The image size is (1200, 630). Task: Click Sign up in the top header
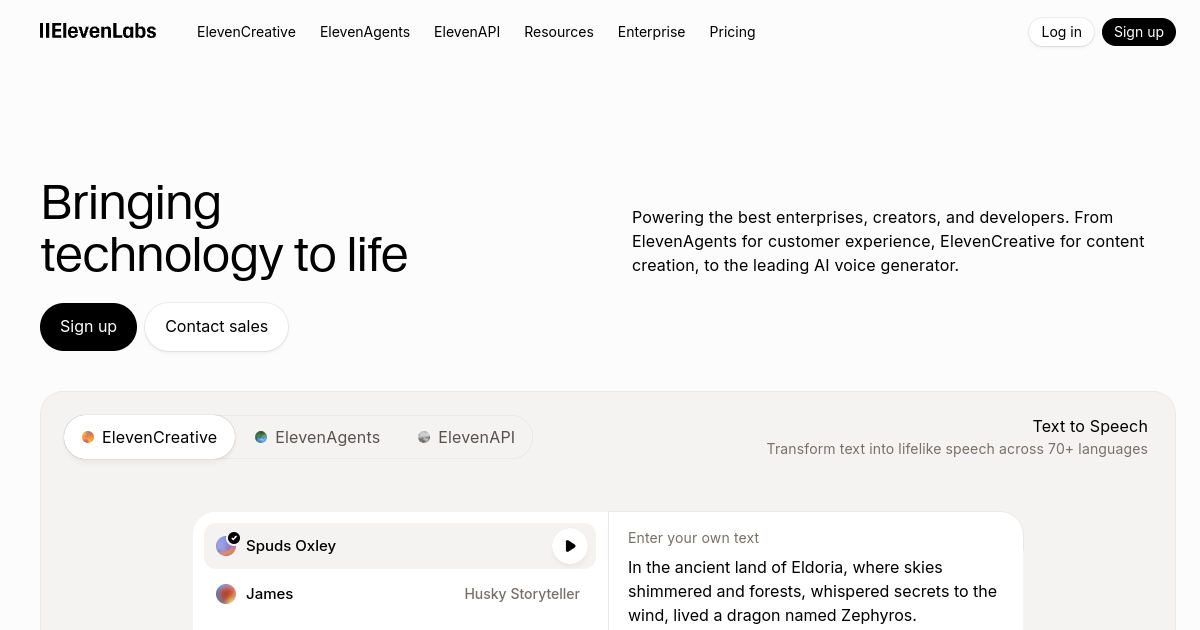tap(1138, 32)
